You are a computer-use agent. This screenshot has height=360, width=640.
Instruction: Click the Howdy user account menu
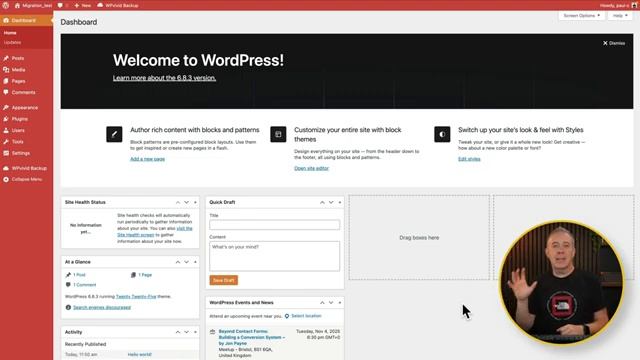click(x=617, y=5)
